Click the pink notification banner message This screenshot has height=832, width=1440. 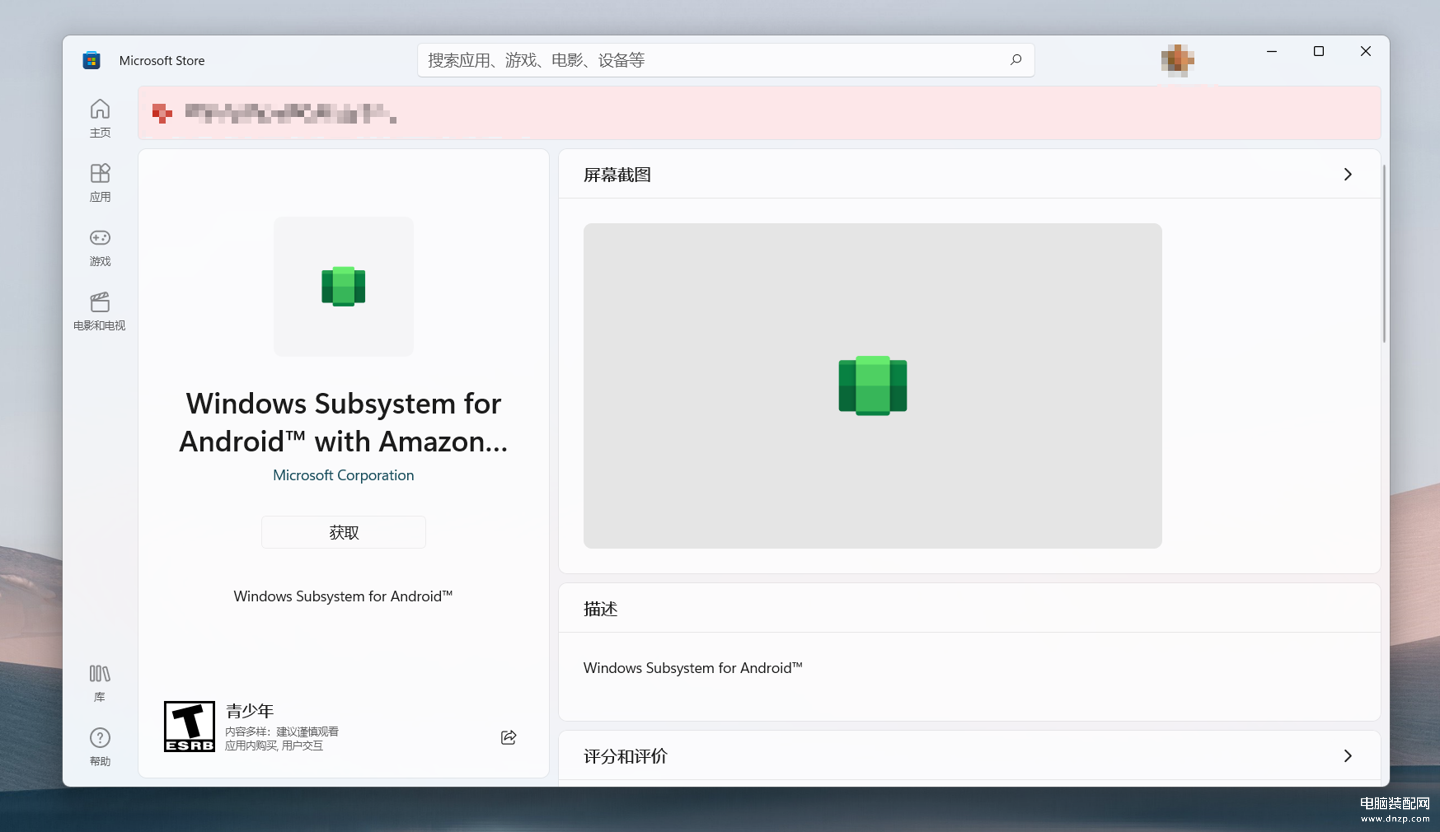[x=291, y=113]
